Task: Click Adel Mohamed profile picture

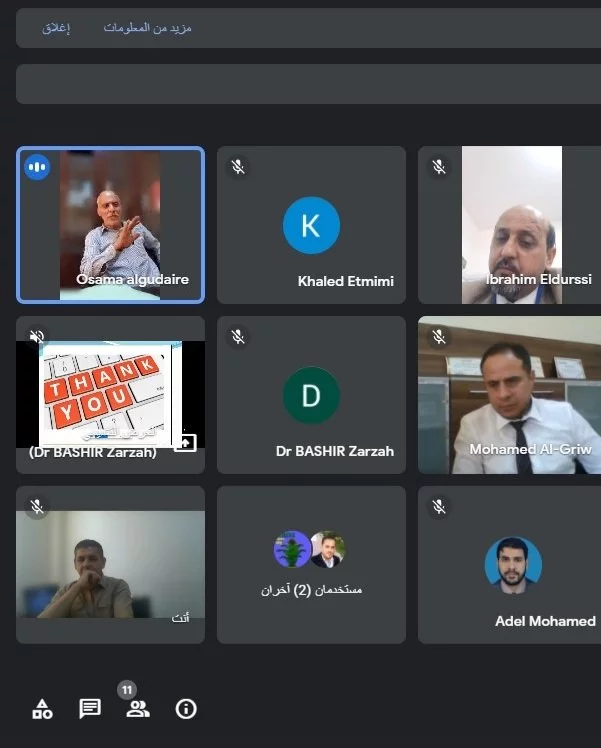Action: point(513,565)
